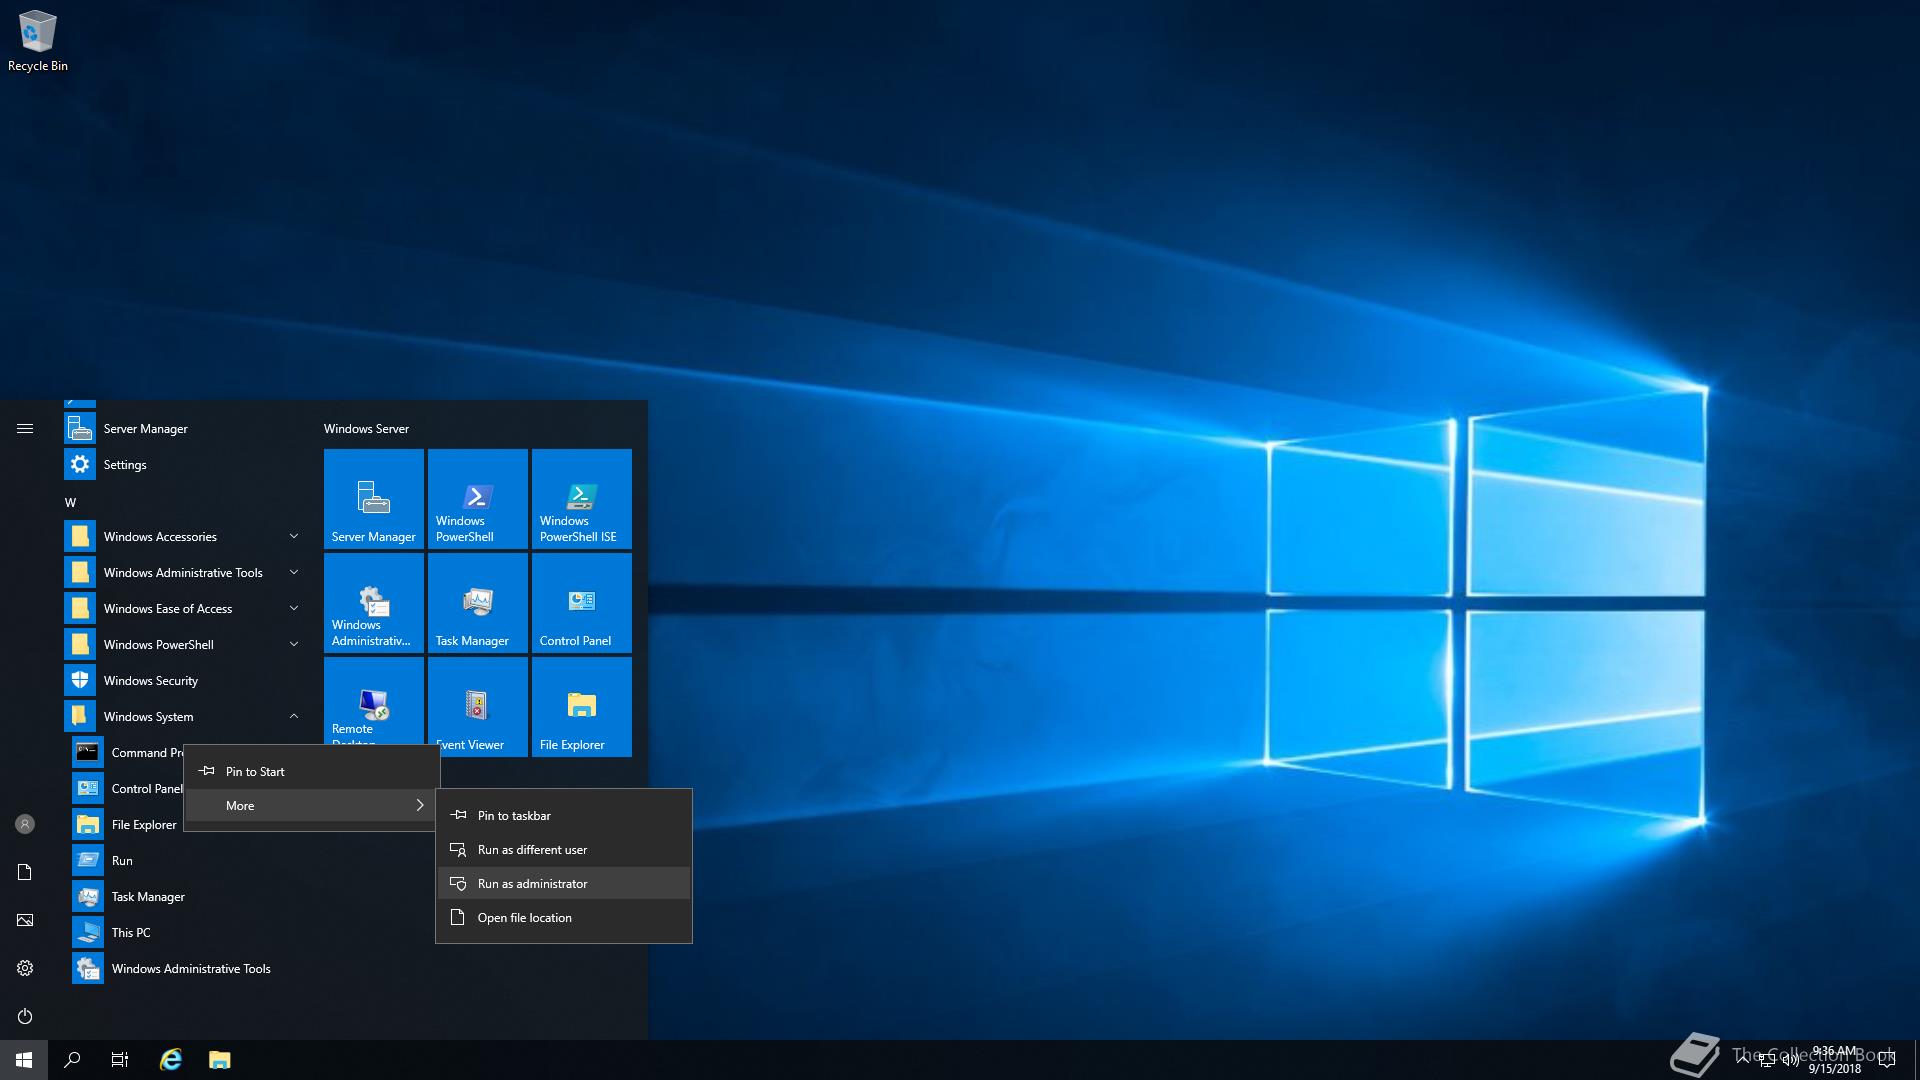Click the File Explorer tile
Viewport: 1920px width, 1080px height.
click(582, 707)
